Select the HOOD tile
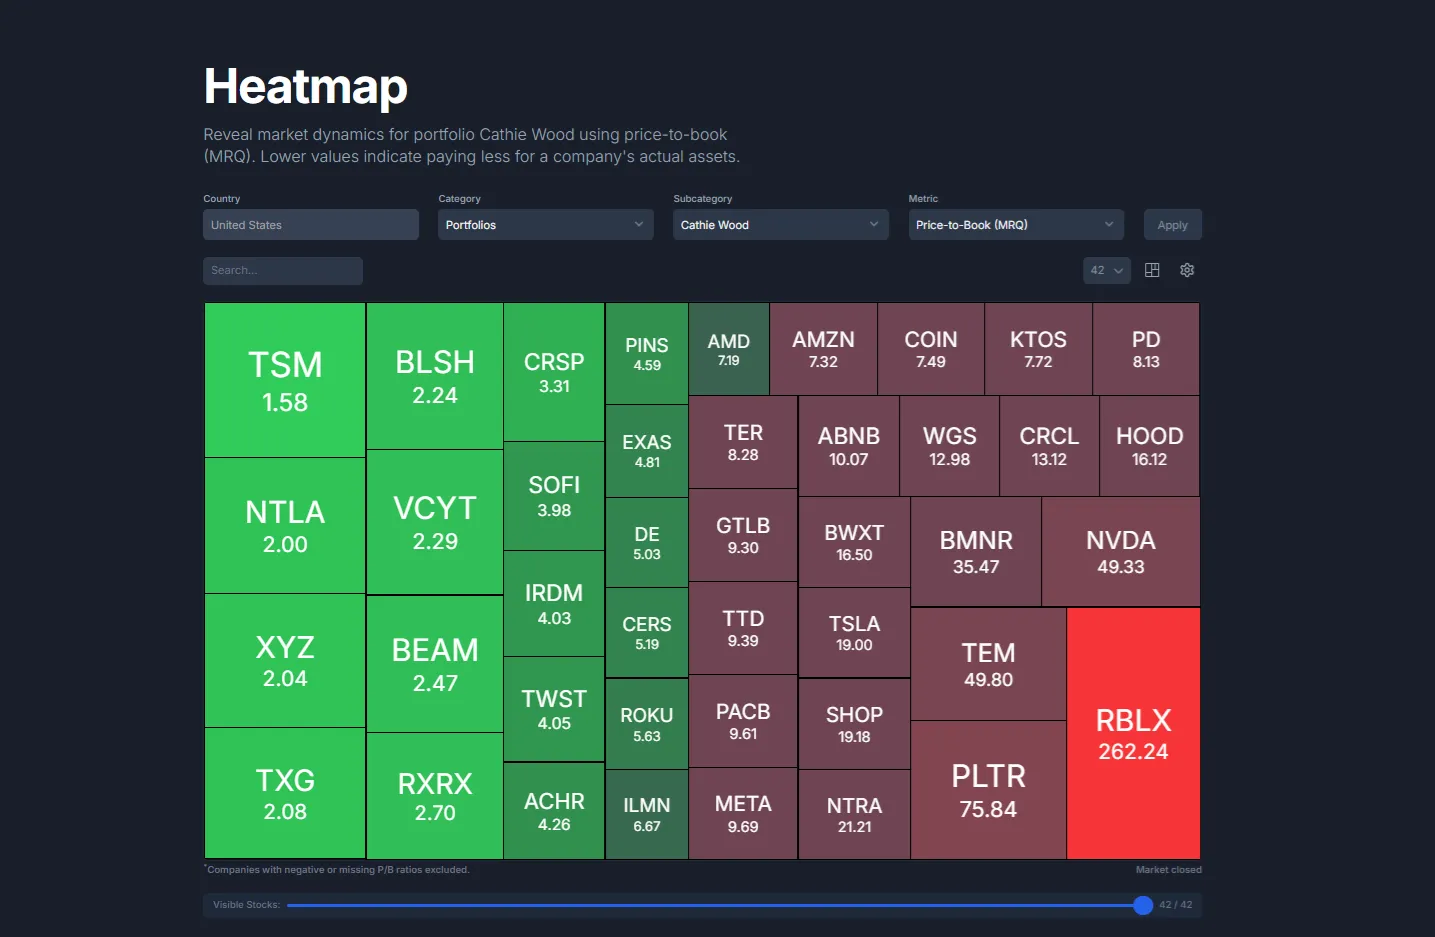The image size is (1435, 937). pyautogui.click(x=1148, y=445)
